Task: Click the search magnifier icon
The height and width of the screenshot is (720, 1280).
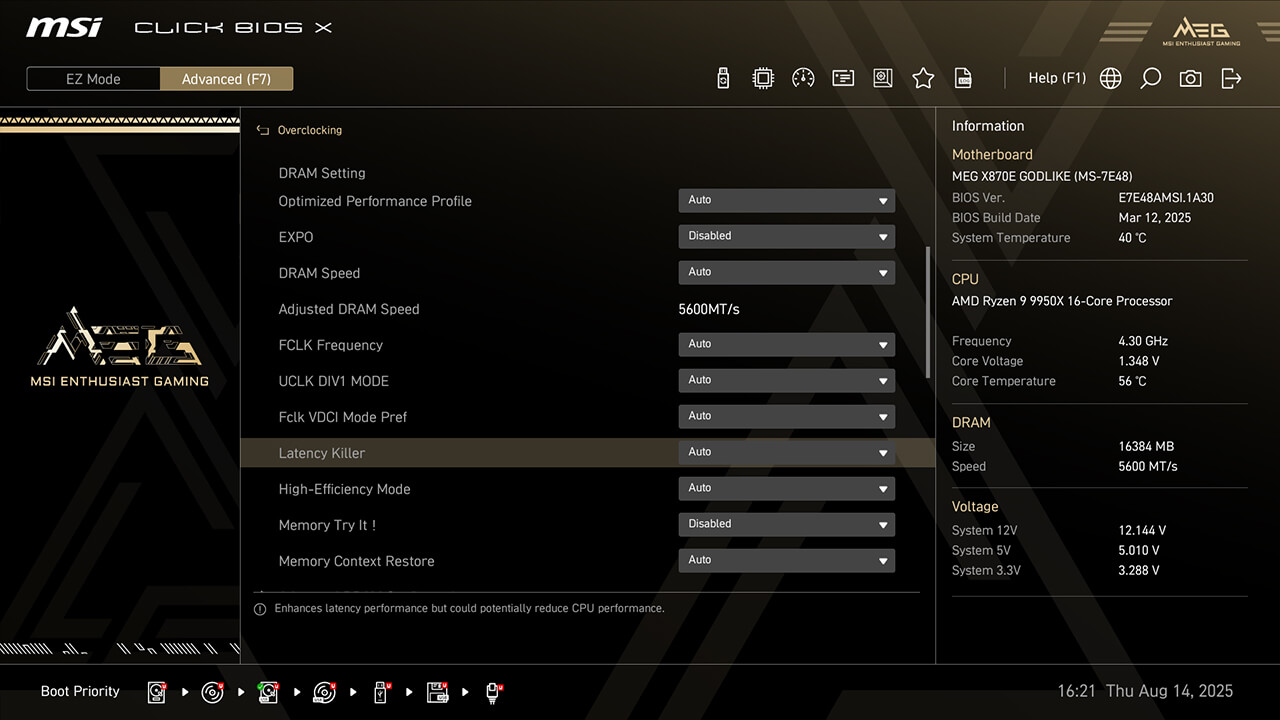Action: click(1150, 78)
